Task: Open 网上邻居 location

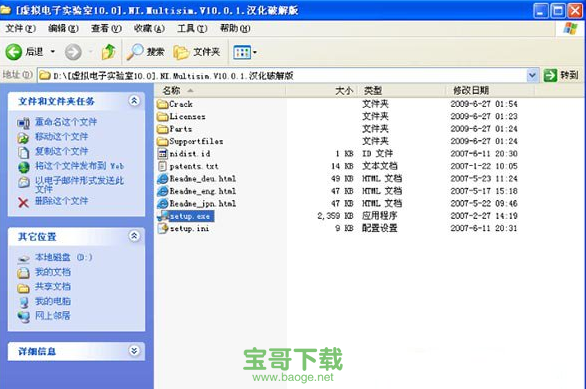Action: click(x=53, y=315)
